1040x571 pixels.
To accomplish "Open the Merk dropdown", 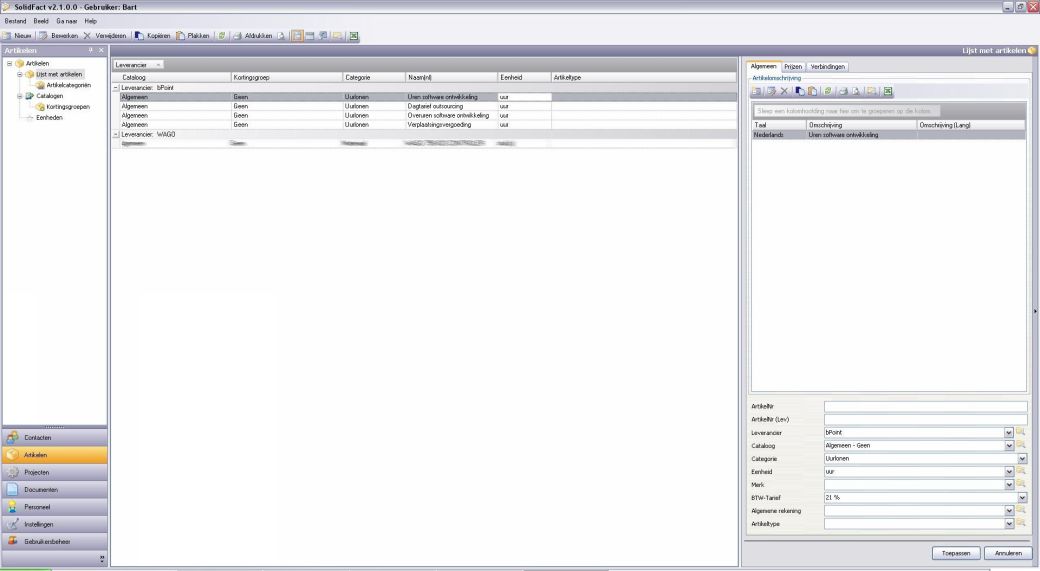I will click(x=1009, y=485).
